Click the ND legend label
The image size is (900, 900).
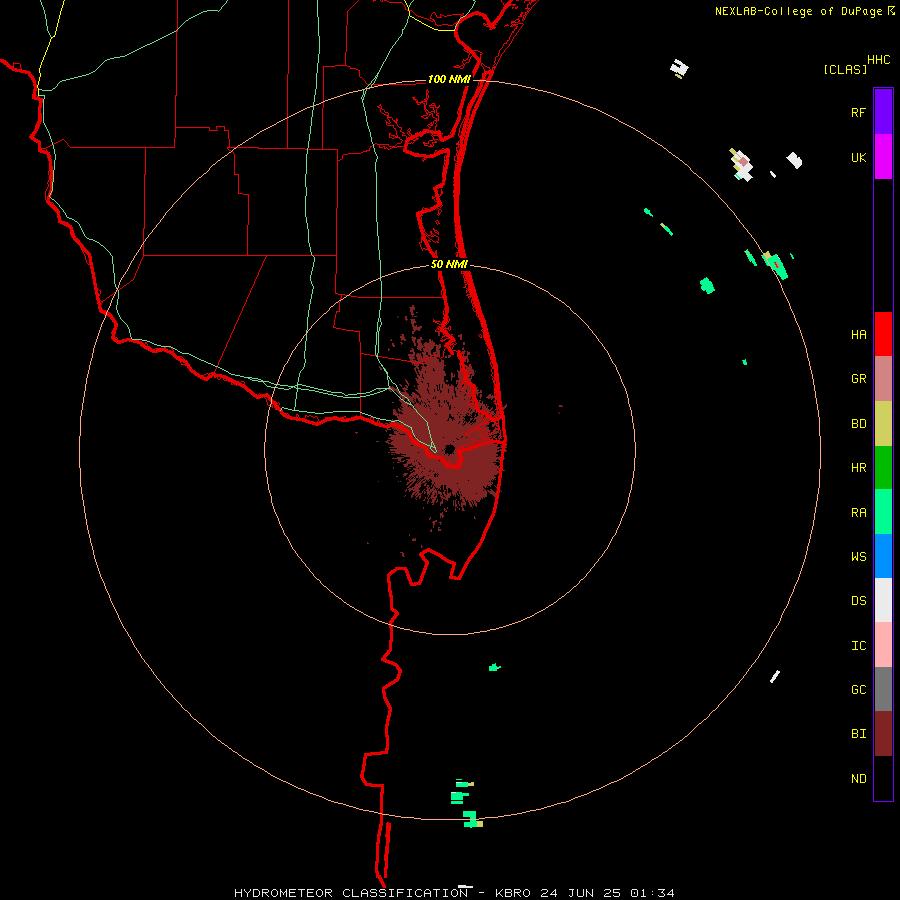pos(858,779)
